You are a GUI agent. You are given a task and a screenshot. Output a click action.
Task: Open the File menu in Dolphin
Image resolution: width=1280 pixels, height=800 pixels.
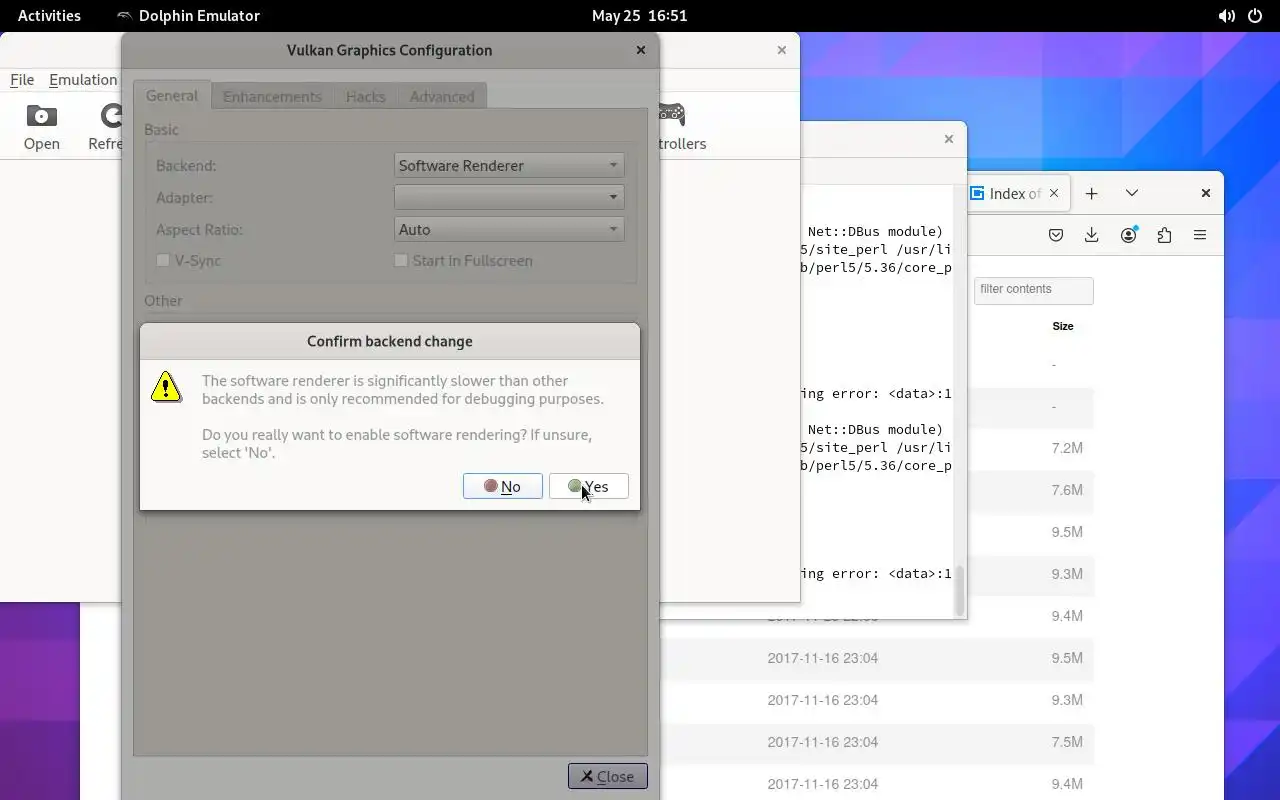click(x=22, y=80)
